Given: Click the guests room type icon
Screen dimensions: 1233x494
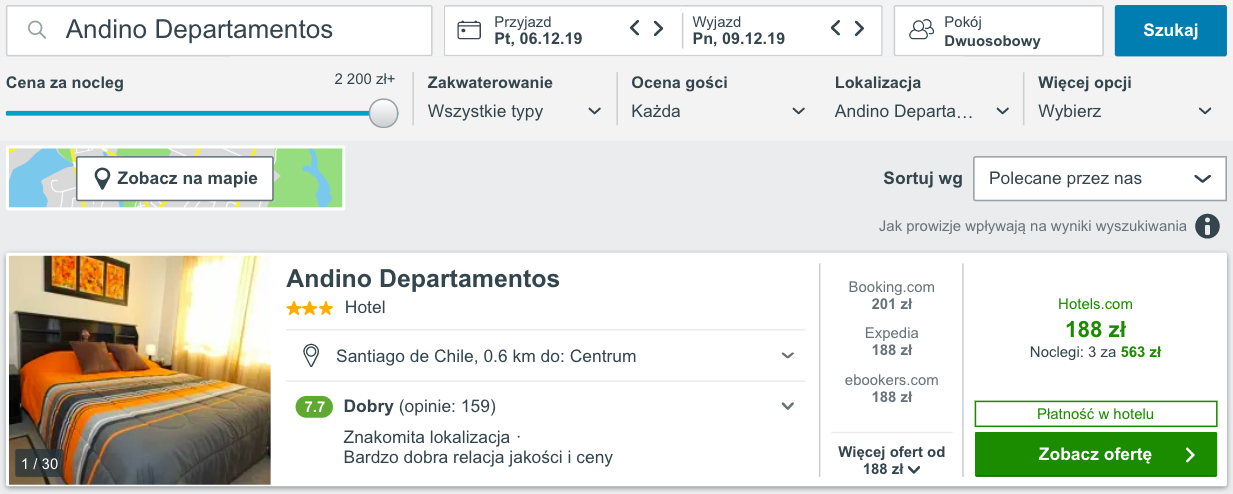Looking at the screenshot, I should (x=920, y=30).
